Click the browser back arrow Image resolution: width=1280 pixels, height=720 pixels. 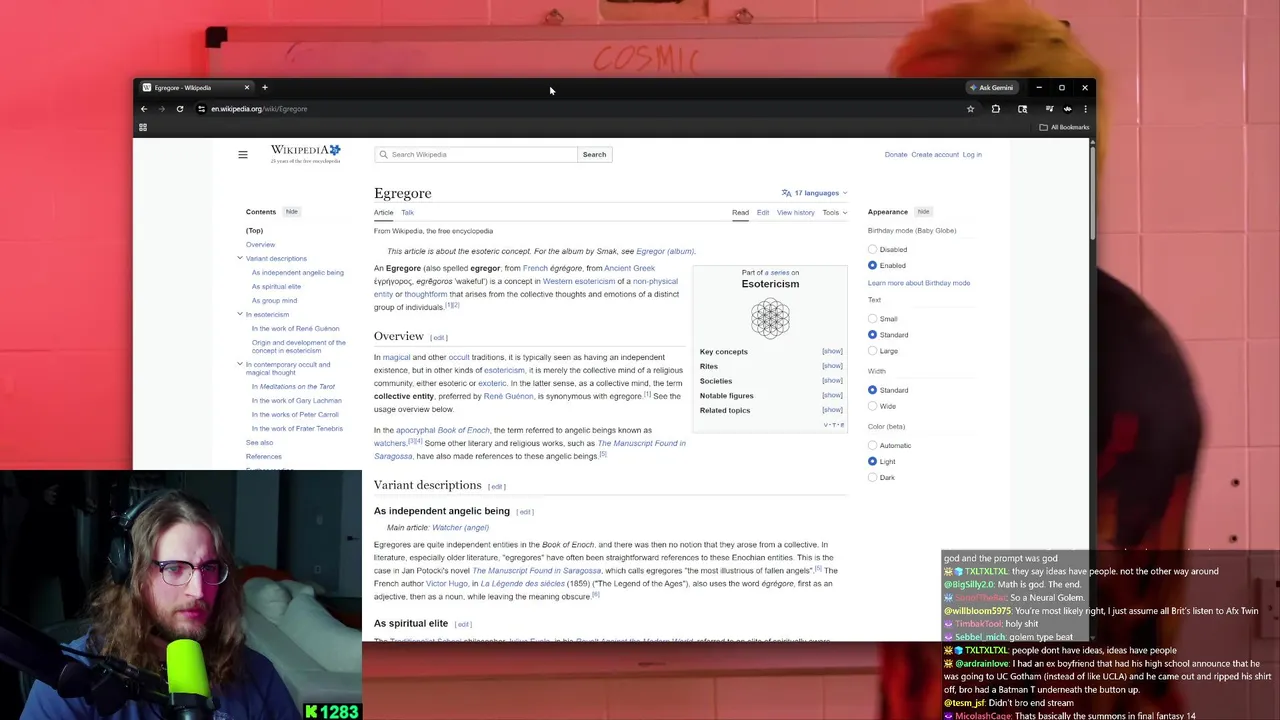tap(144, 109)
